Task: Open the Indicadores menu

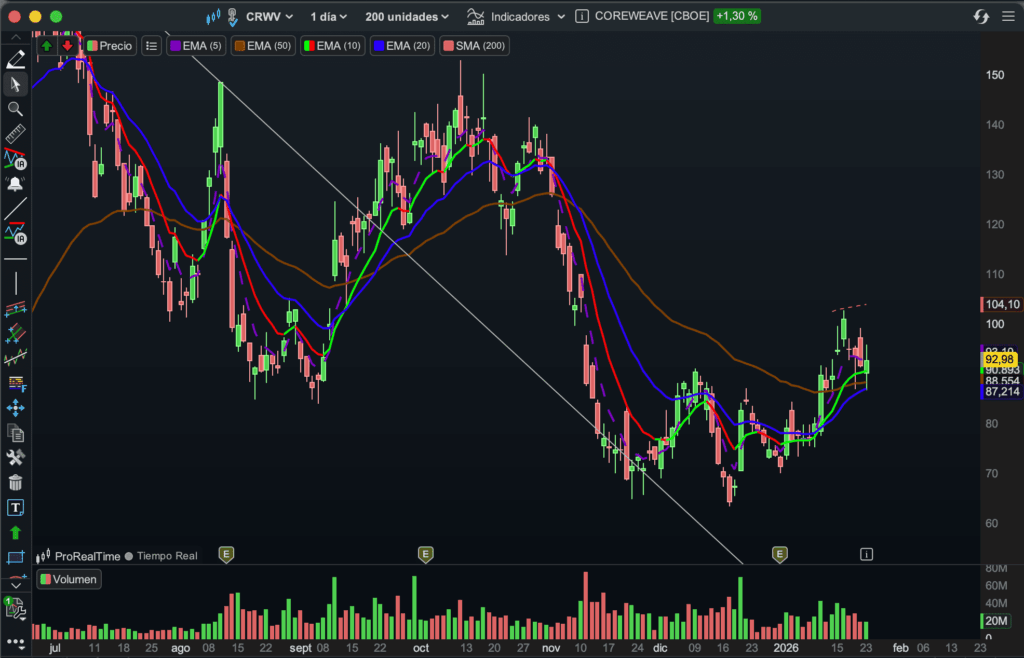Action: [517, 17]
